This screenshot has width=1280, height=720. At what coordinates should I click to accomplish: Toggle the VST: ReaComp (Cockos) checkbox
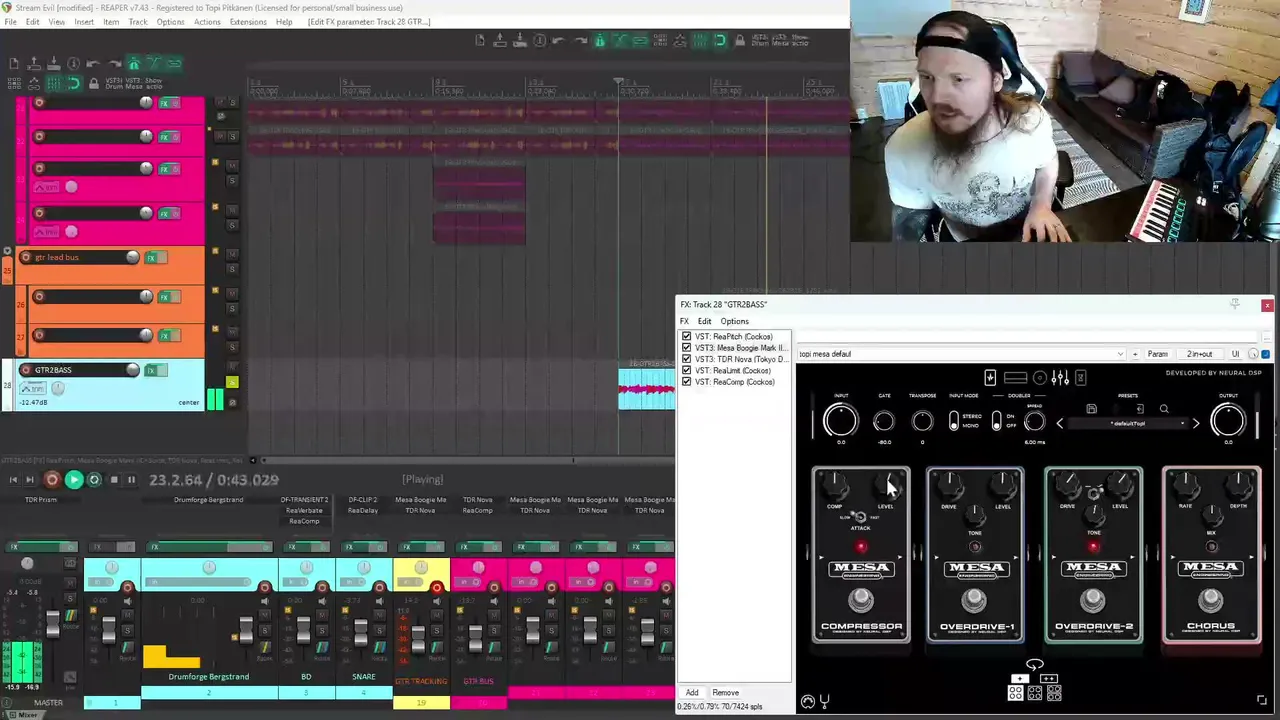click(x=686, y=382)
